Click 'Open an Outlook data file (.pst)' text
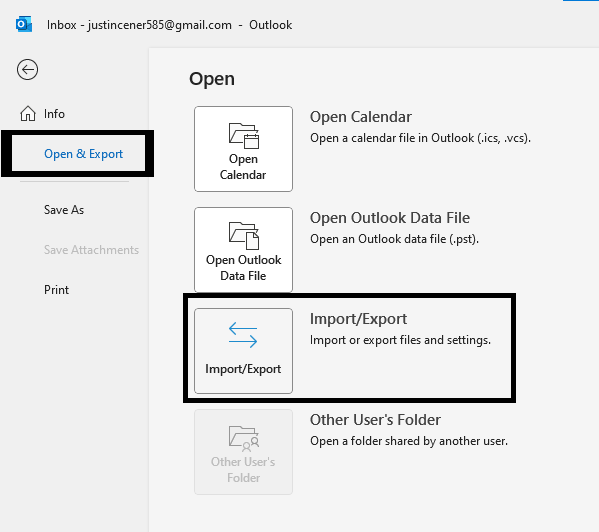Screen dimensions: 599x532 point(394,239)
